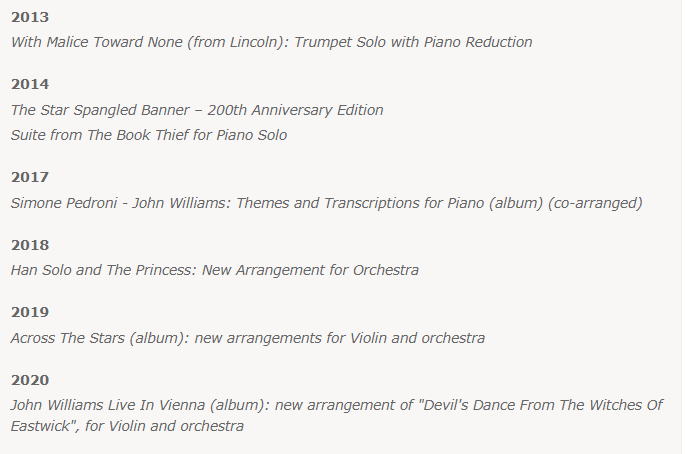685x454 pixels.
Task: Select The Star Spangled Banner entry
Action: point(197,110)
